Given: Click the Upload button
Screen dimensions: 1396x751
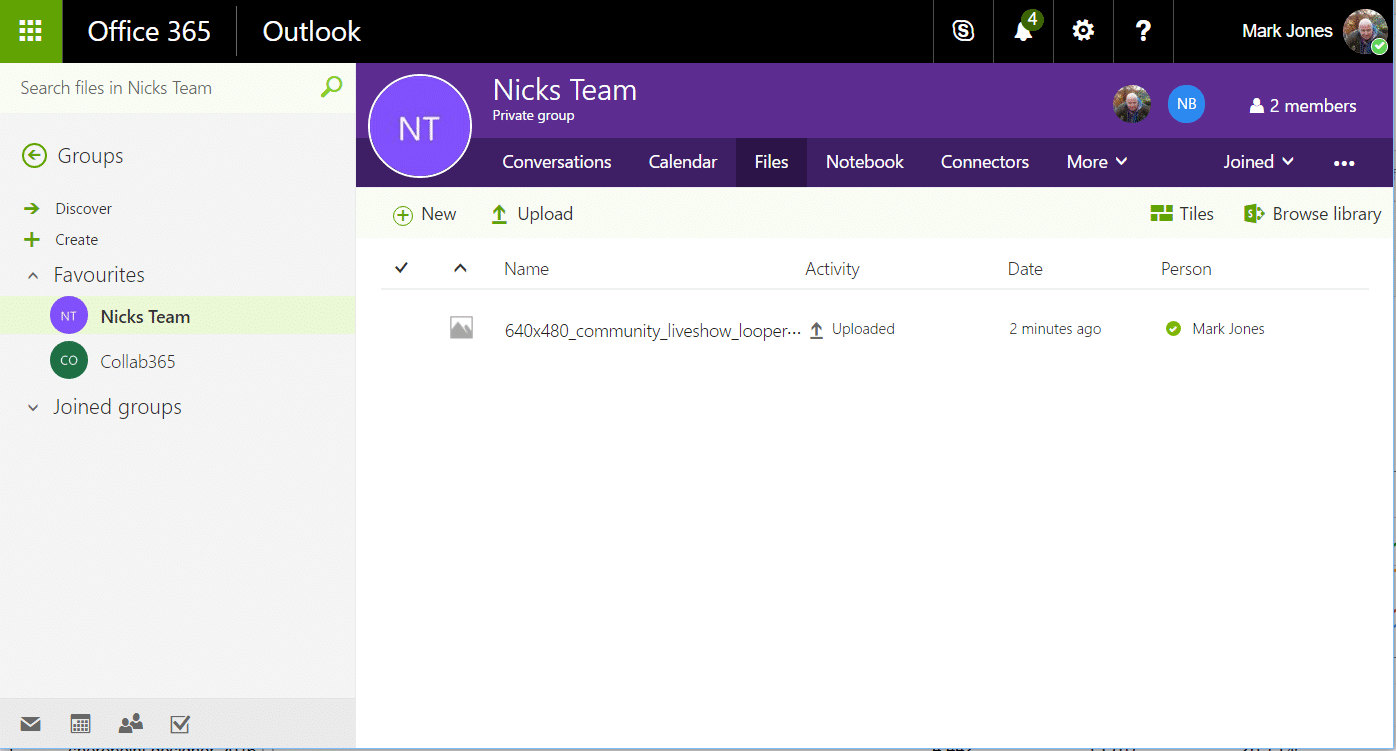Looking at the screenshot, I should coord(531,214).
